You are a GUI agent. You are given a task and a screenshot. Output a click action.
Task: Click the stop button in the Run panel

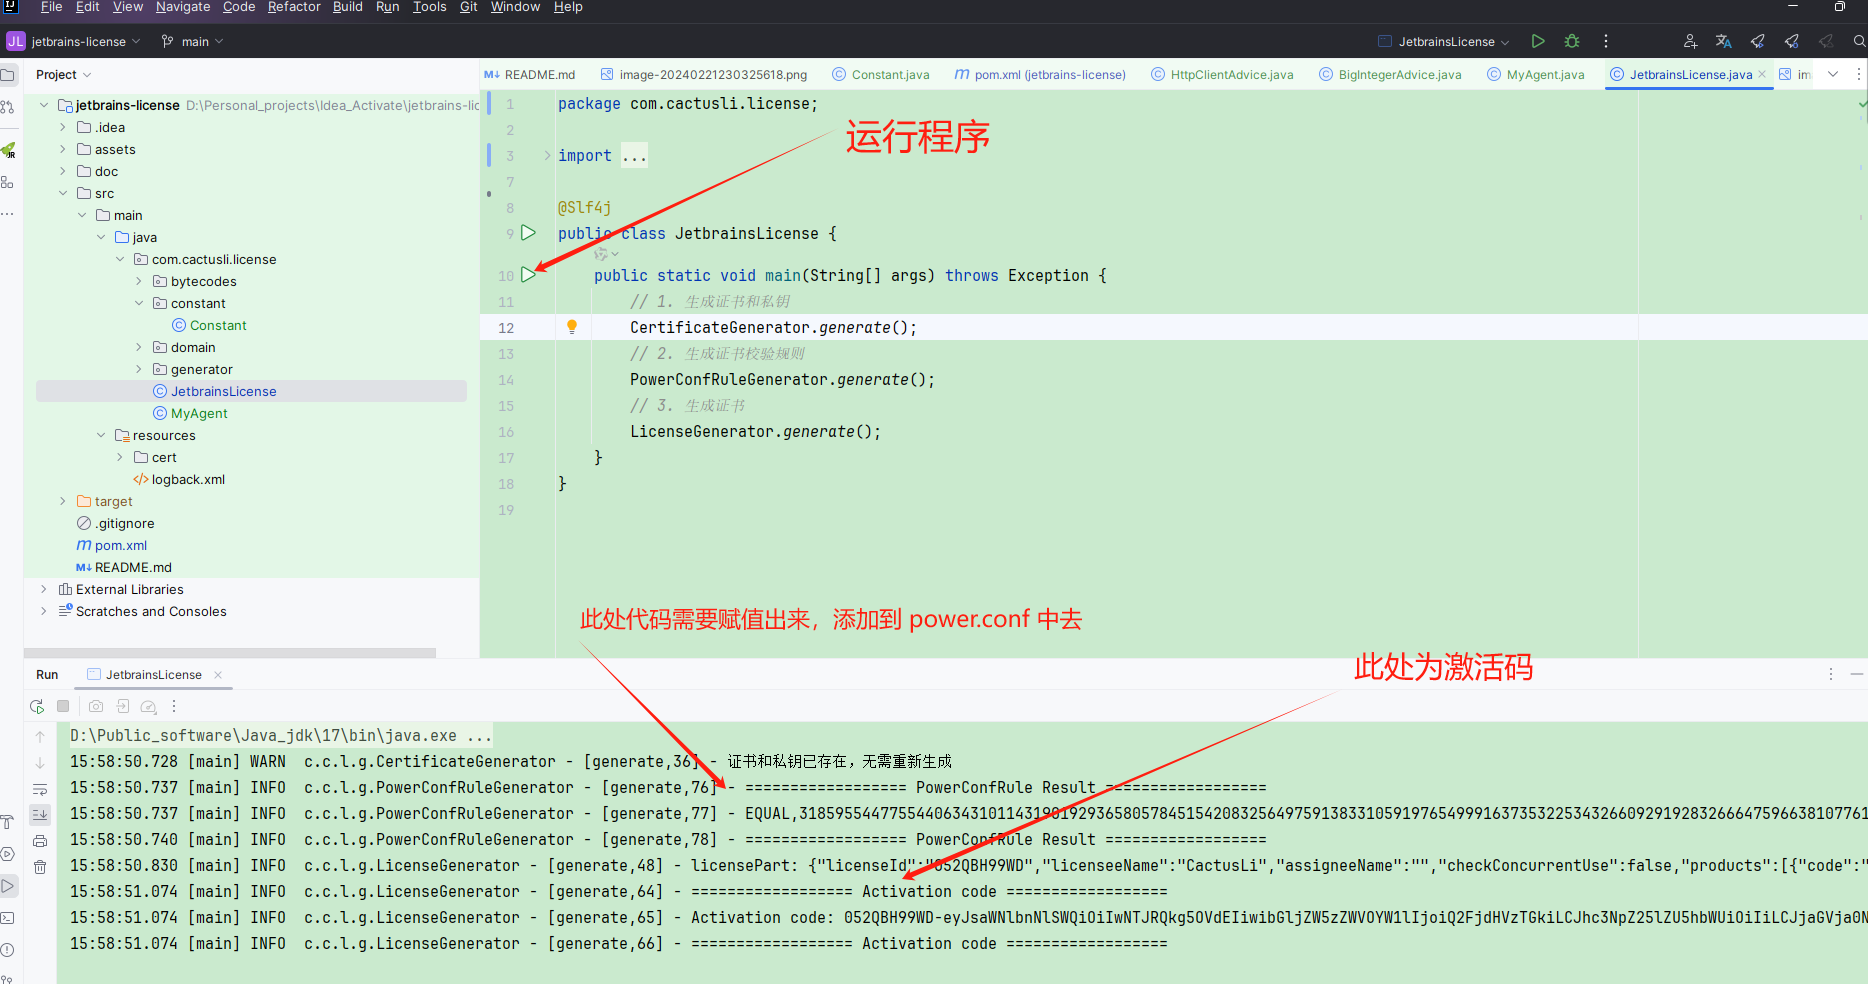[63, 706]
